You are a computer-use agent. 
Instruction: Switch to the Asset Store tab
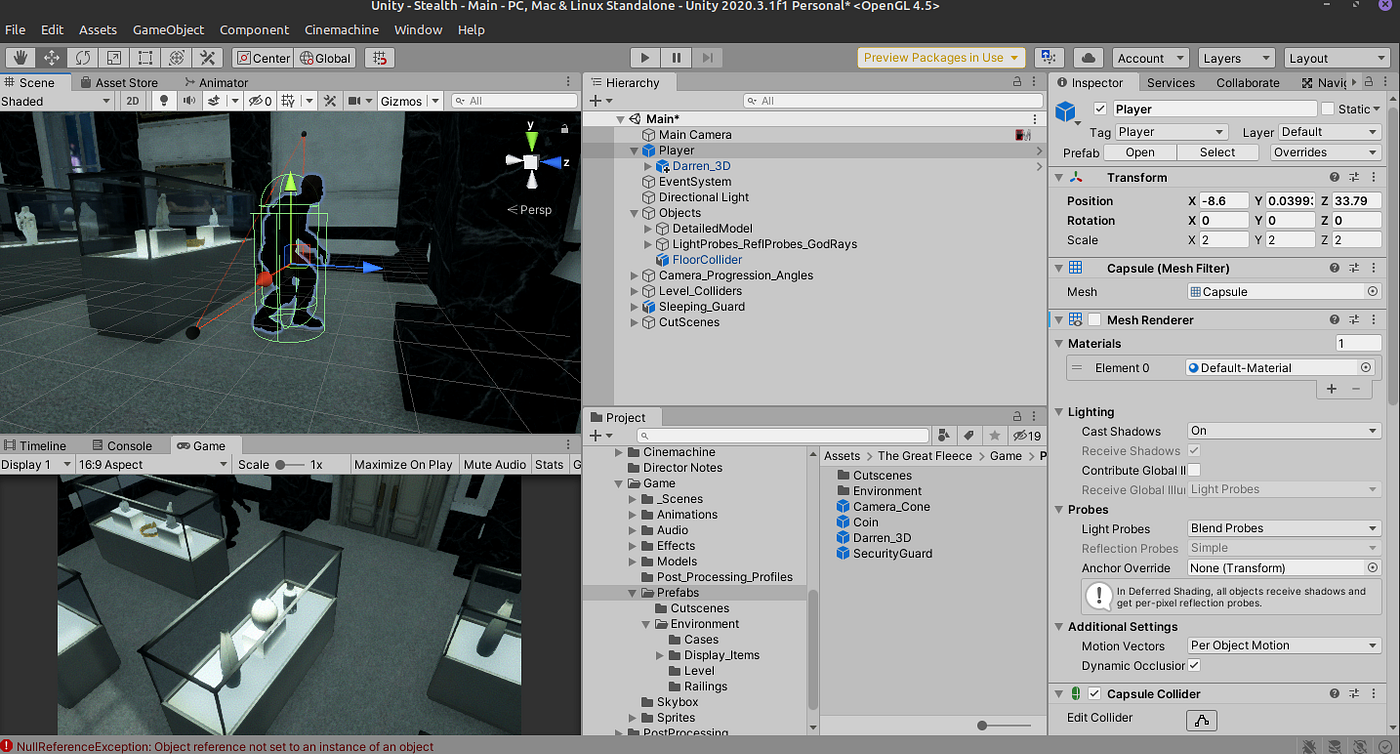(118, 82)
